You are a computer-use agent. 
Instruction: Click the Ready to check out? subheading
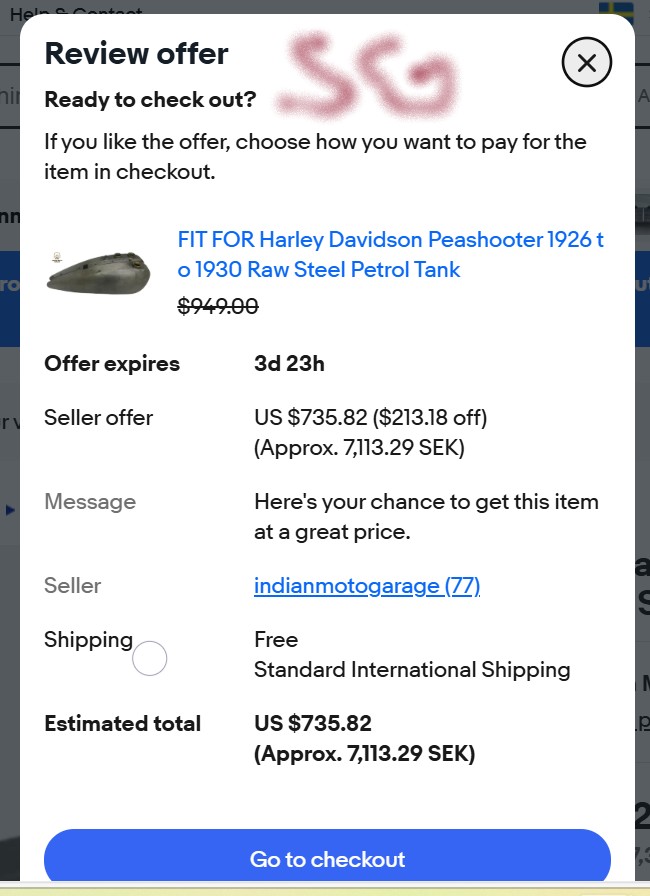click(x=150, y=100)
